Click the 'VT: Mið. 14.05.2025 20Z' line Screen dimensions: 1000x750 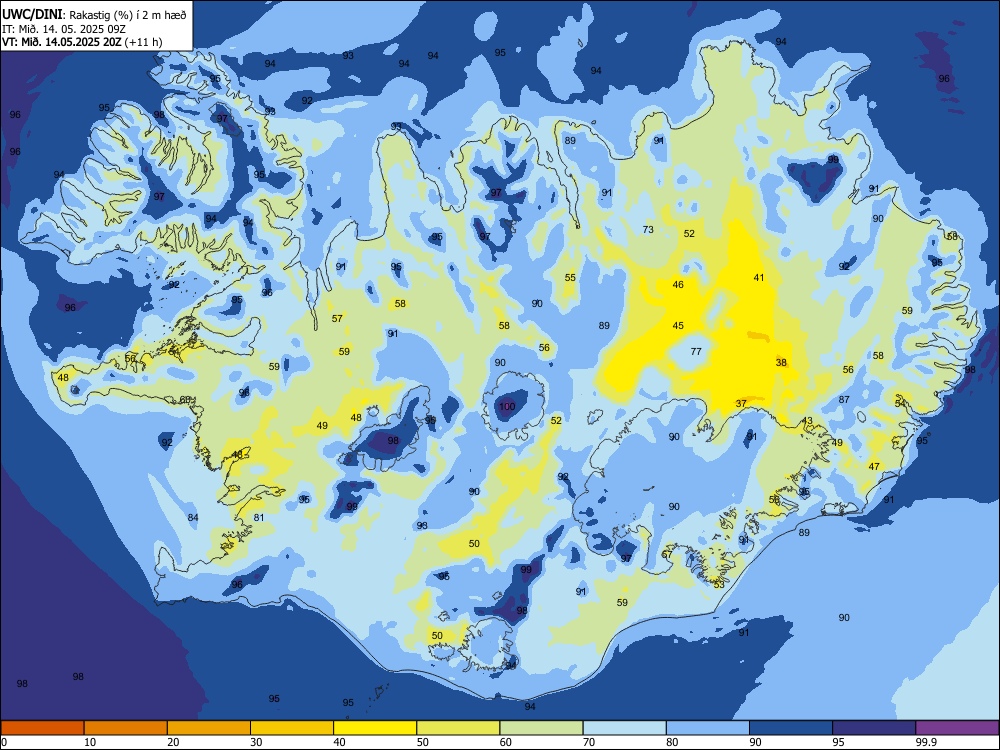tap(62, 42)
